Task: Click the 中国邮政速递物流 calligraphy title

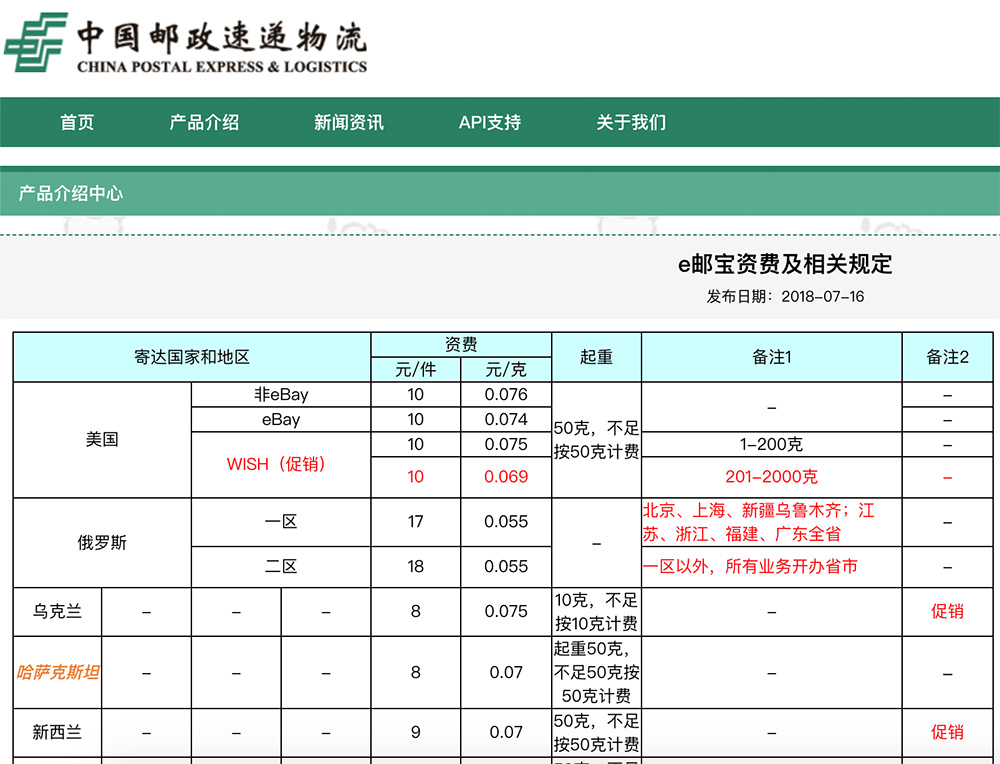Action: (222, 37)
